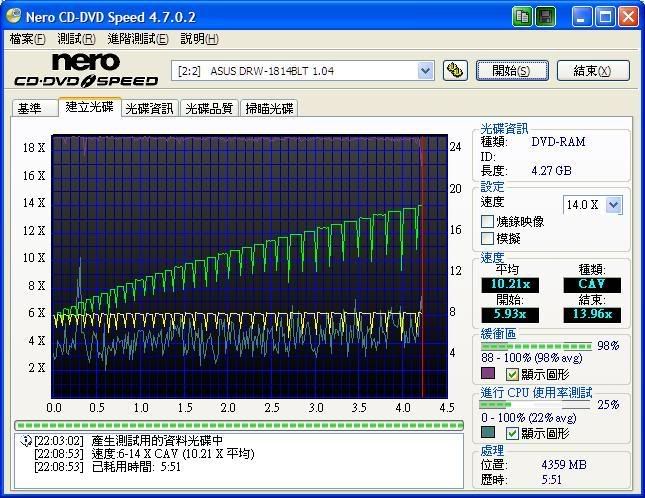Click the Nero CD-DVD Speed app icon
The height and width of the screenshot is (498, 645).
[14, 16]
